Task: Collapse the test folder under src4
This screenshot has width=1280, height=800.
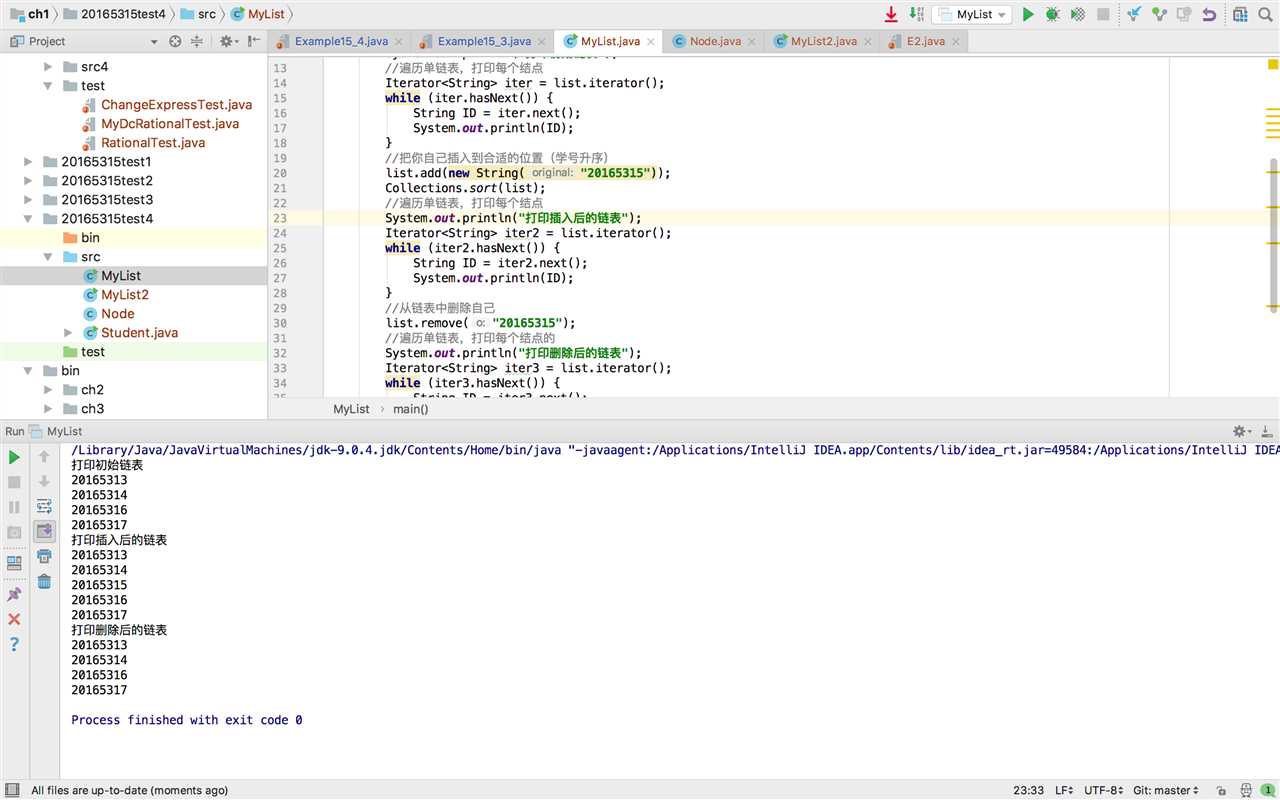Action: click(47, 86)
